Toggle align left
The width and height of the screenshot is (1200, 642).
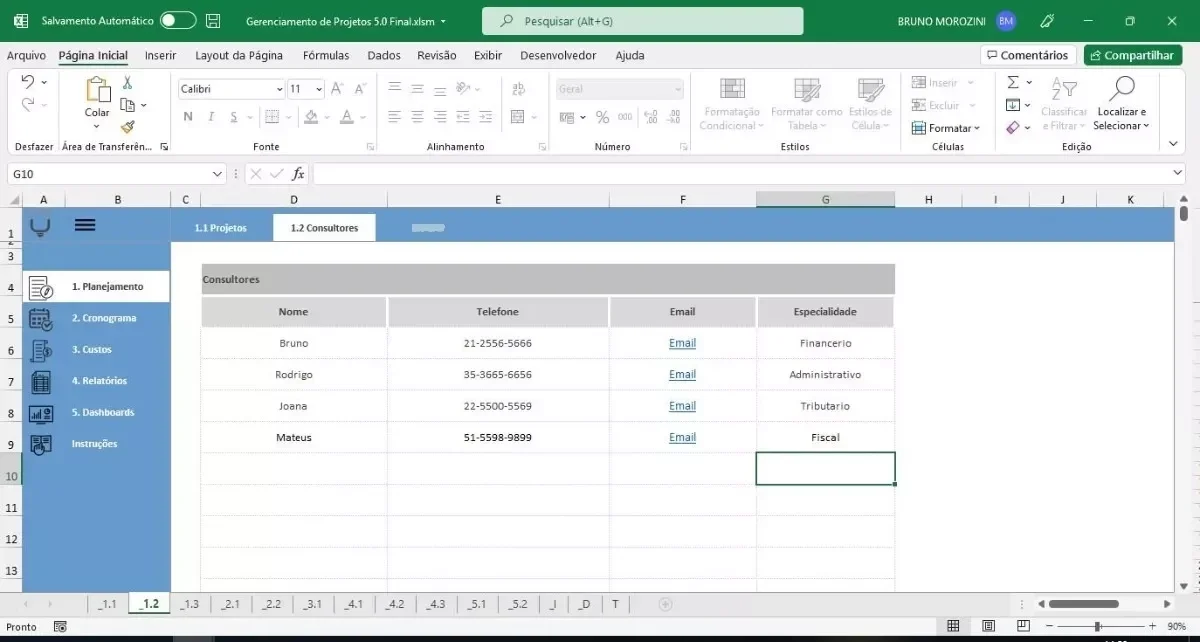tap(394, 117)
